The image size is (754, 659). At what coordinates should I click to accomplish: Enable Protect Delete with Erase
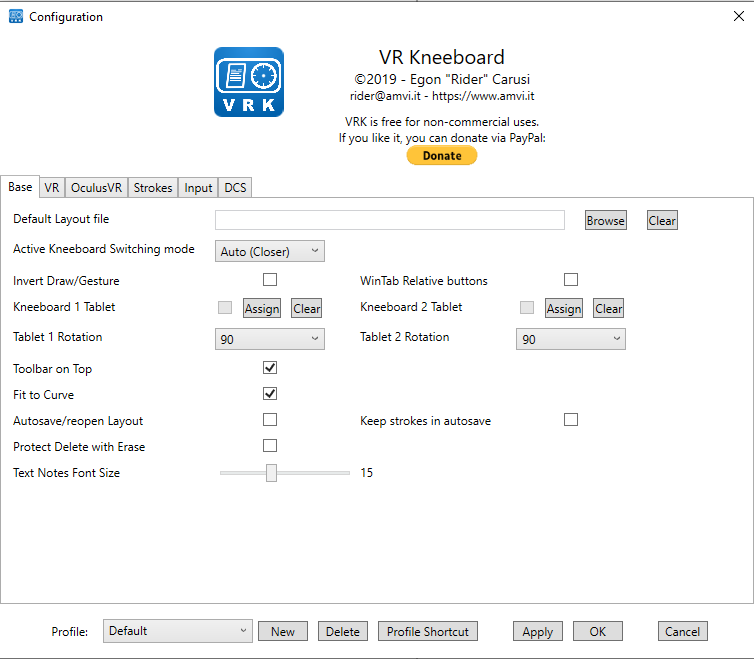pyautogui.click(x=270, y=446)
